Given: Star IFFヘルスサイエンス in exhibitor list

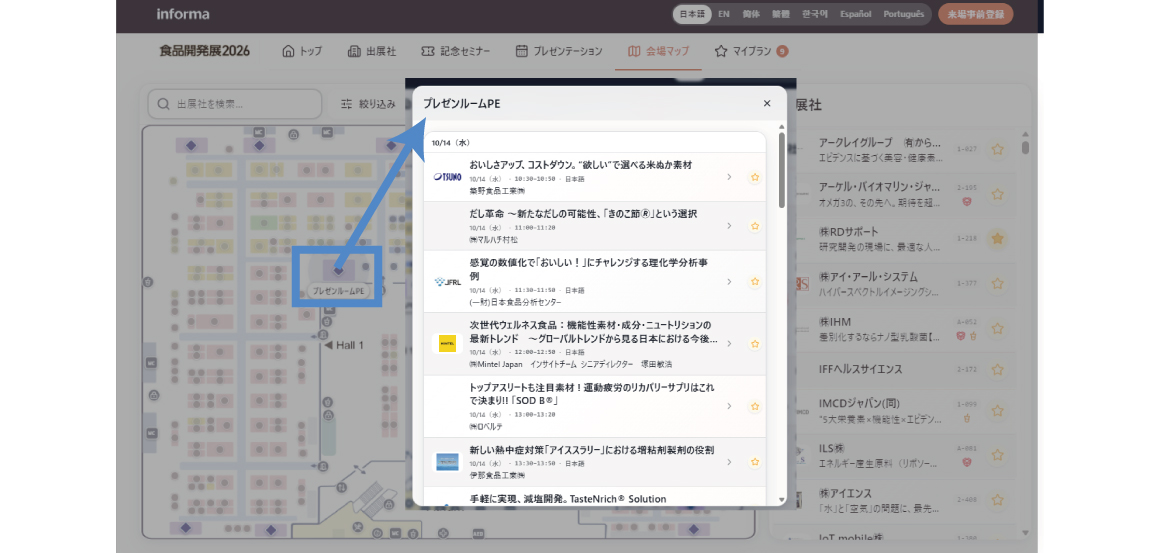Looking at the screenshot, I should (997, 369).
